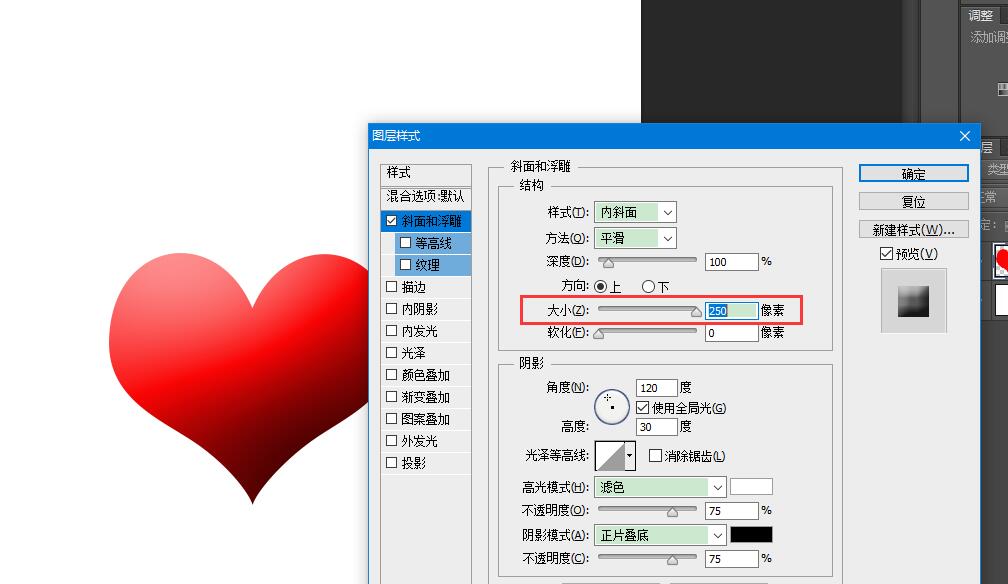Screen dimensions: 1008x584
Task: Open the highlight color swatch next to 滤色
Action: click(751, 486)
